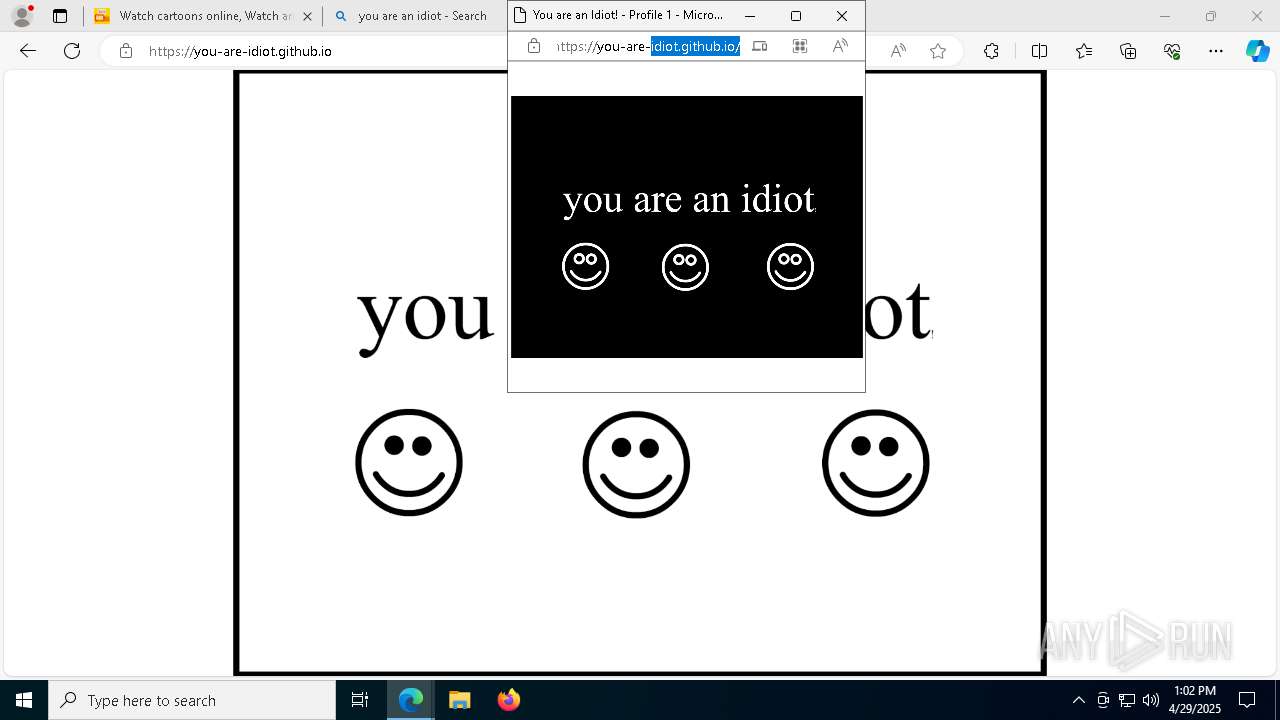Close the popup 'You are an Idiot!' window

pyautogui.click(x=842, y=16)
